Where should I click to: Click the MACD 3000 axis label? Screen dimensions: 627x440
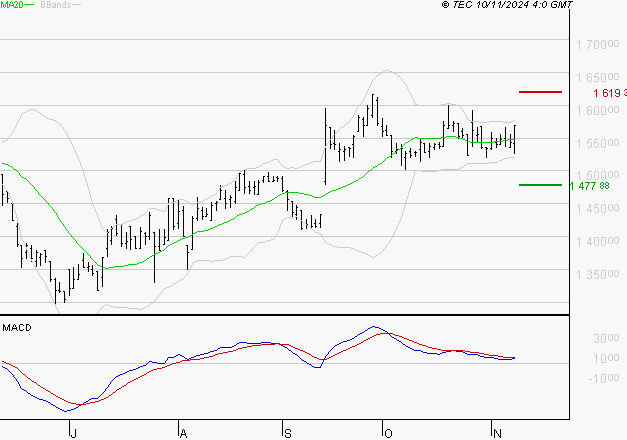click(x=606, y=338)
